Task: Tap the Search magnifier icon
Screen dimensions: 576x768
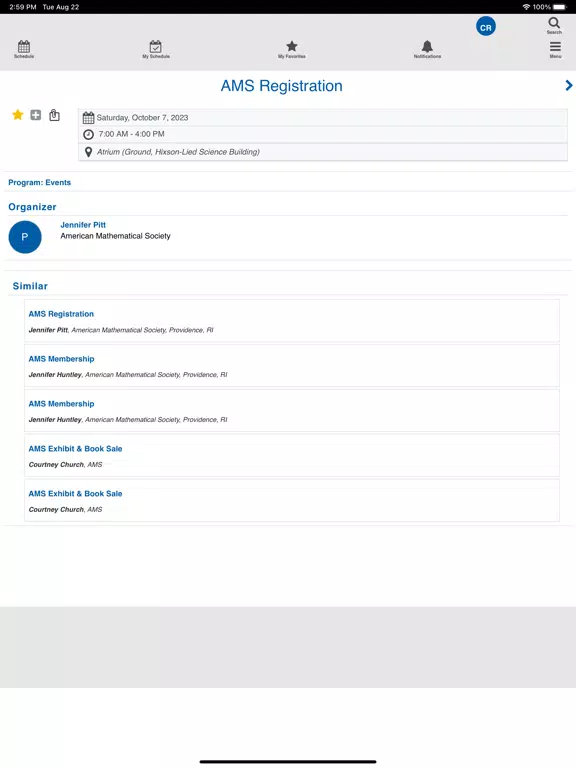Action: tap(554, 25)
